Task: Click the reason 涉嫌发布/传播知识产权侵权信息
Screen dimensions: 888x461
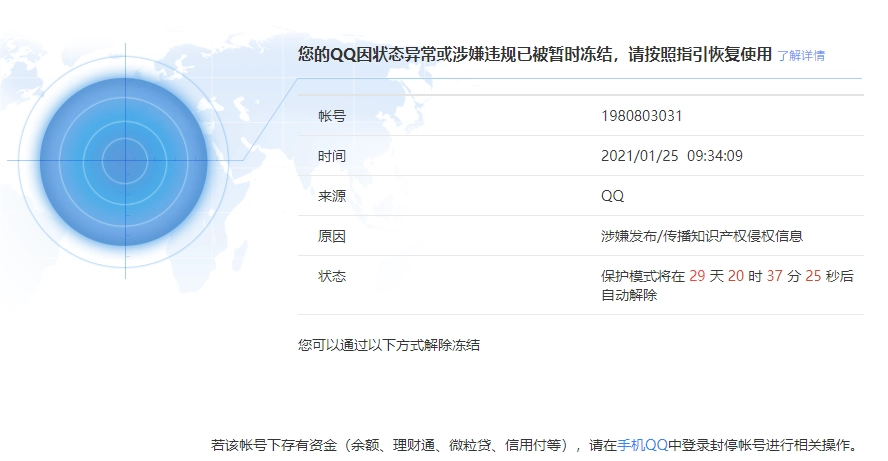Action: (702, 236)
